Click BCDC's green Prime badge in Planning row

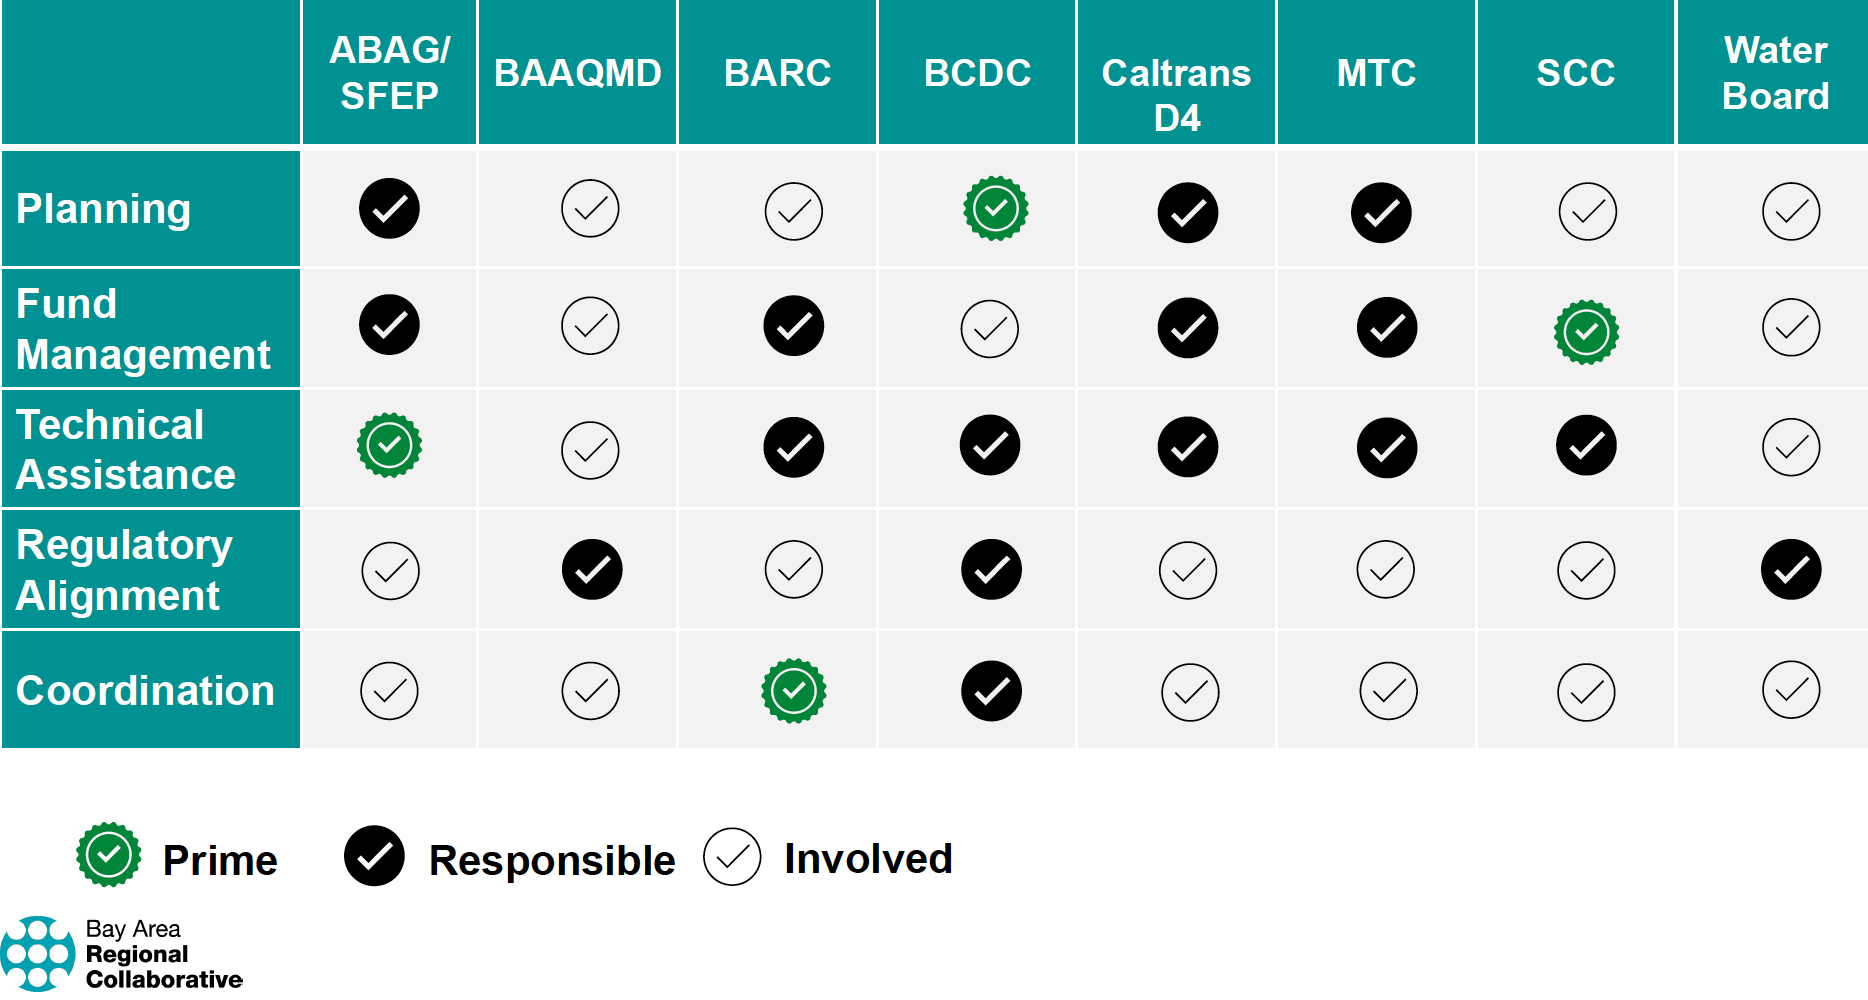coord(995,209)
